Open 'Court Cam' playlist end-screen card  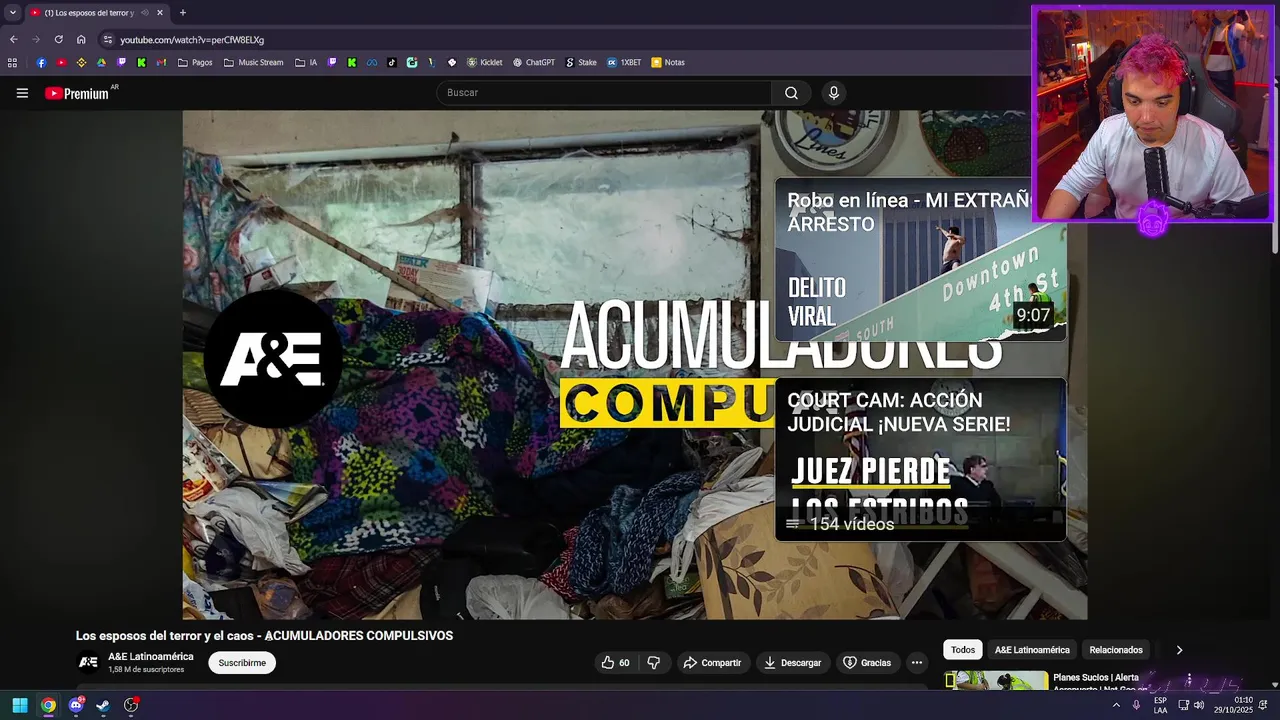[920, 460]
